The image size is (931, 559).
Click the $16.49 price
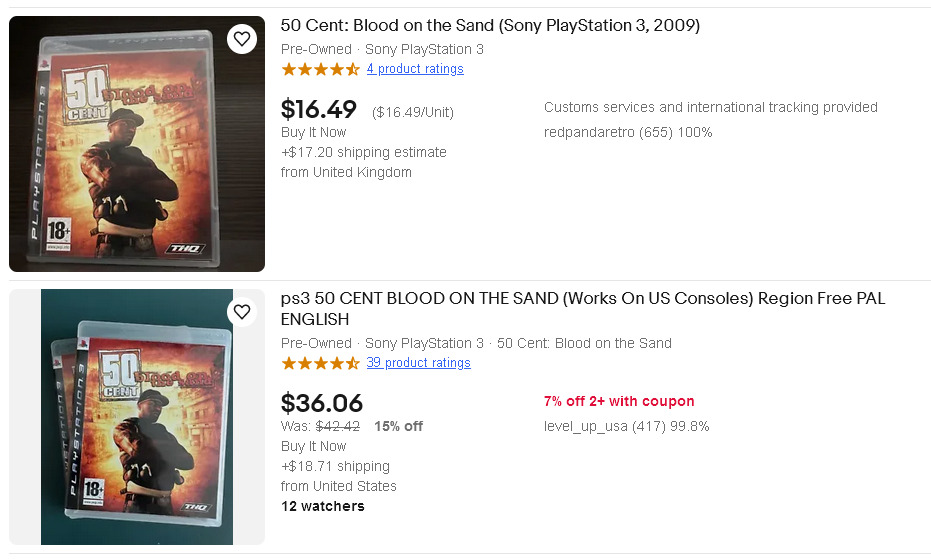tap(318, 109)
